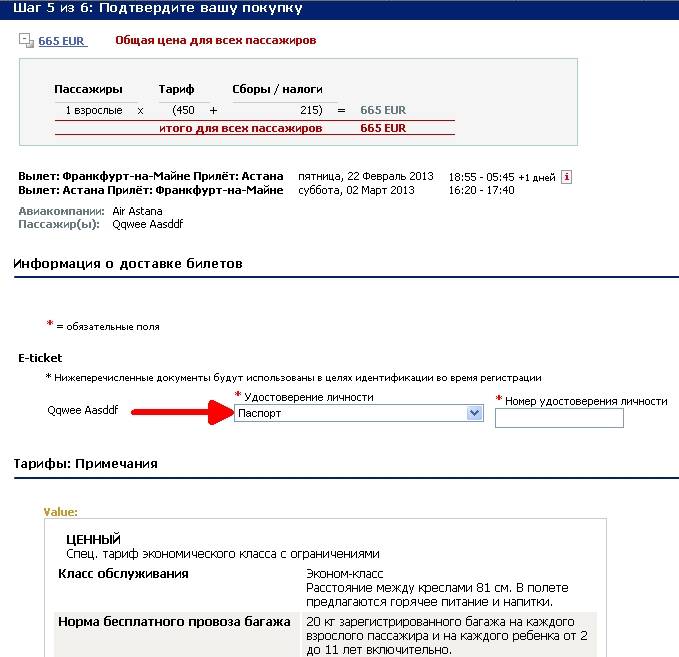Click the Номер удостоверения личности field
This screenshot has width=679, height=657.
[x=559, y=418]
